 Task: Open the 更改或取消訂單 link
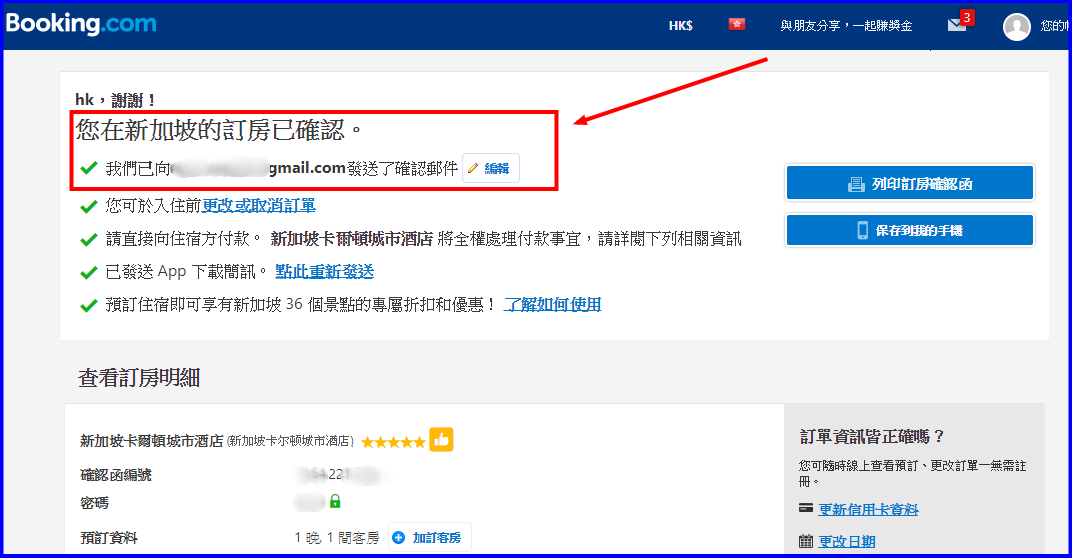(258, 205)
